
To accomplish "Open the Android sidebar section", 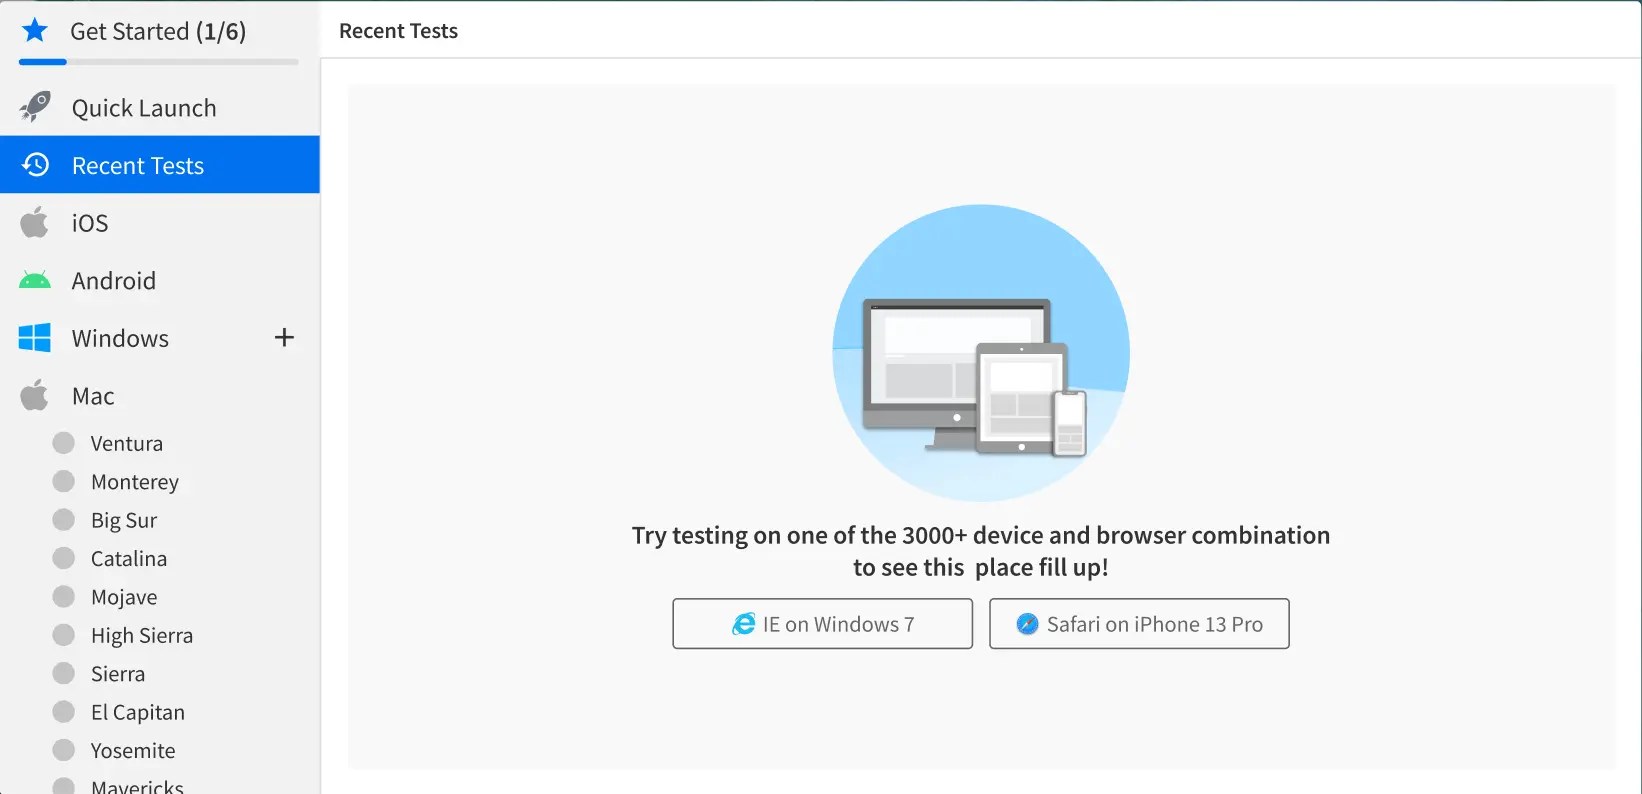I will pos(114,281).
